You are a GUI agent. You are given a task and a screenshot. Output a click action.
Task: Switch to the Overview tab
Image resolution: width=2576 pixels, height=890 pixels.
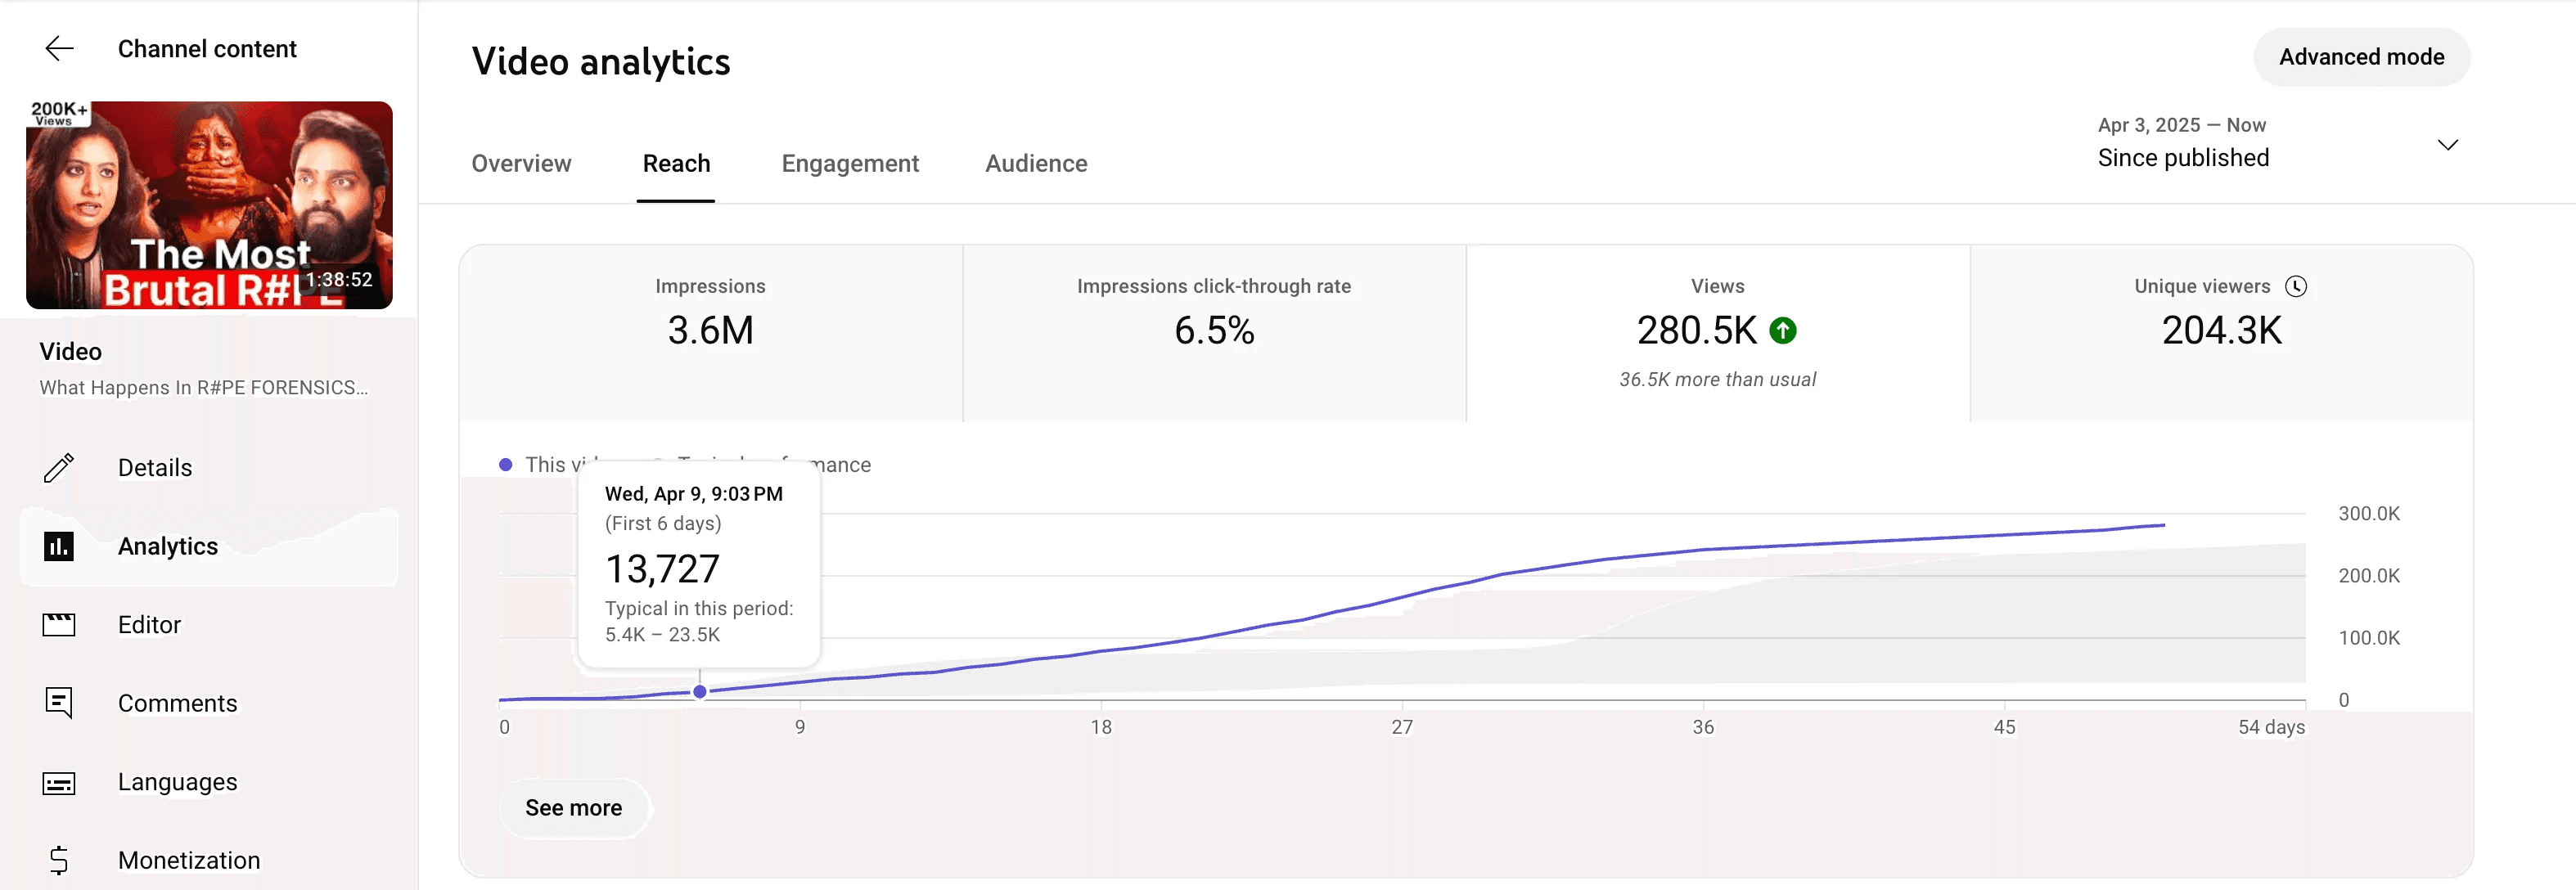pyautogui.click(x=521, y=163)
